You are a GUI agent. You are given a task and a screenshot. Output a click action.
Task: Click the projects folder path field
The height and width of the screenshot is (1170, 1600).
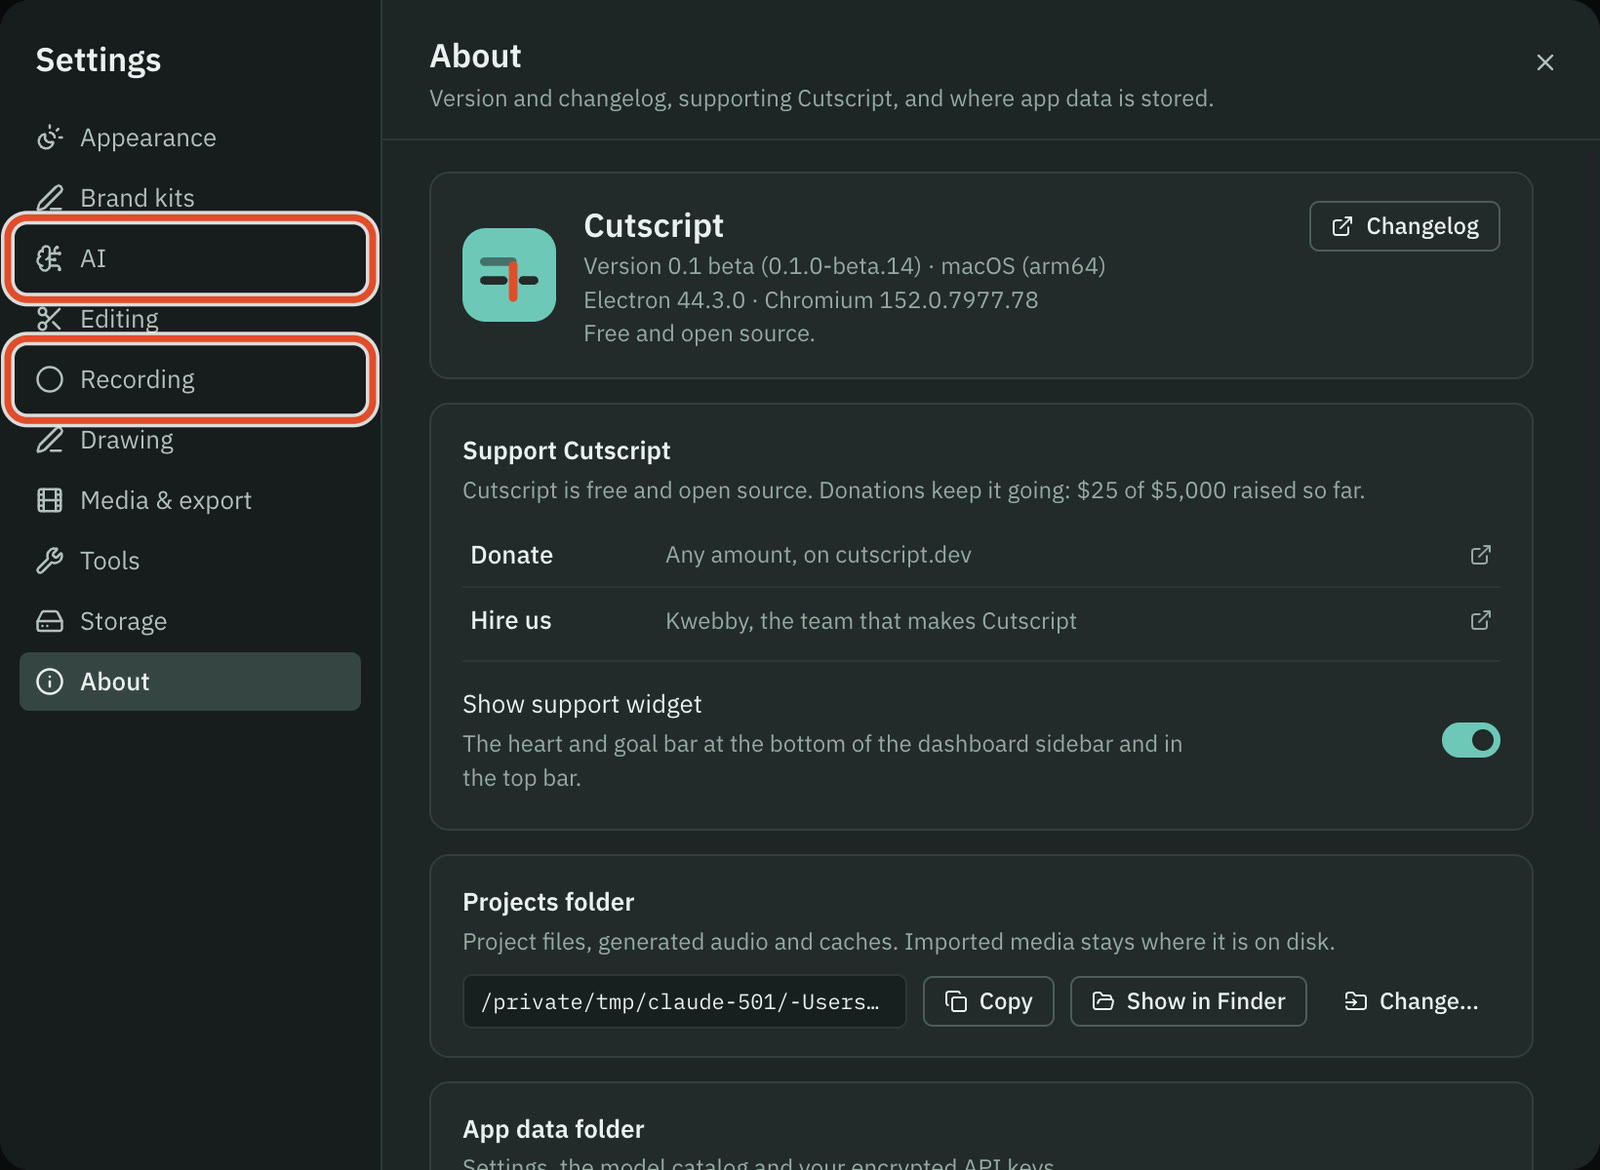pos(684,1001)
